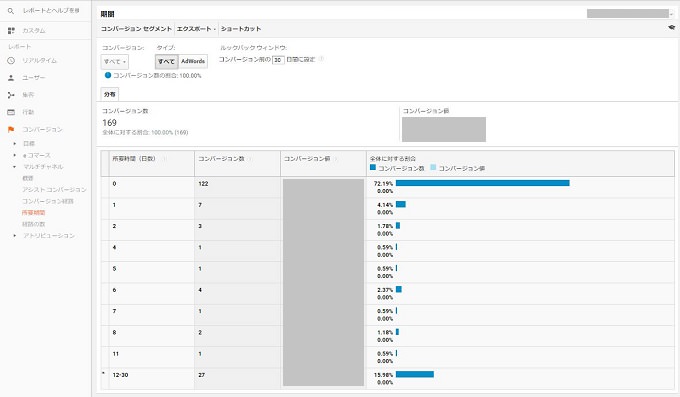Expand the eコマース tree section
The height and width of the screenshot is (397, 680).
point(14,155)
